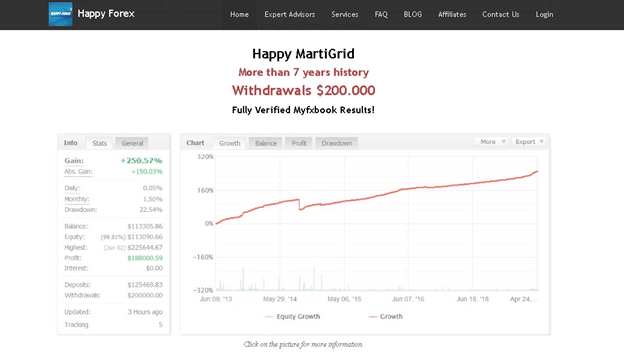Go to the Login page
624x360 pixels.
coord(544,14)
